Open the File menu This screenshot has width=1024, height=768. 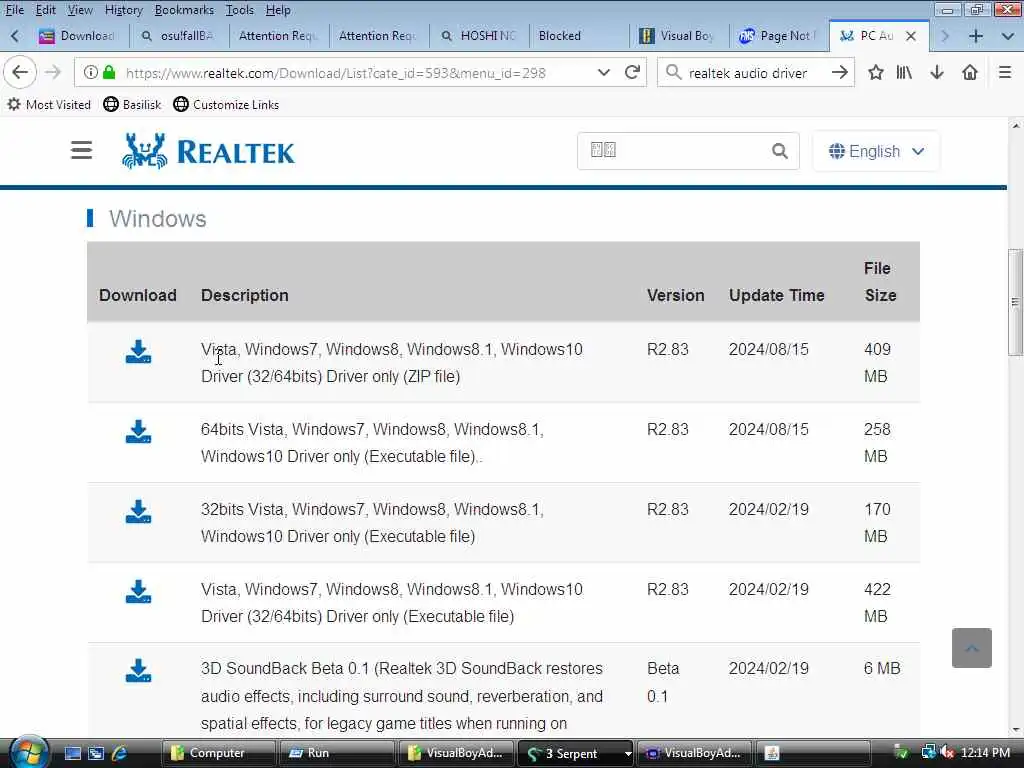(14, 10)
